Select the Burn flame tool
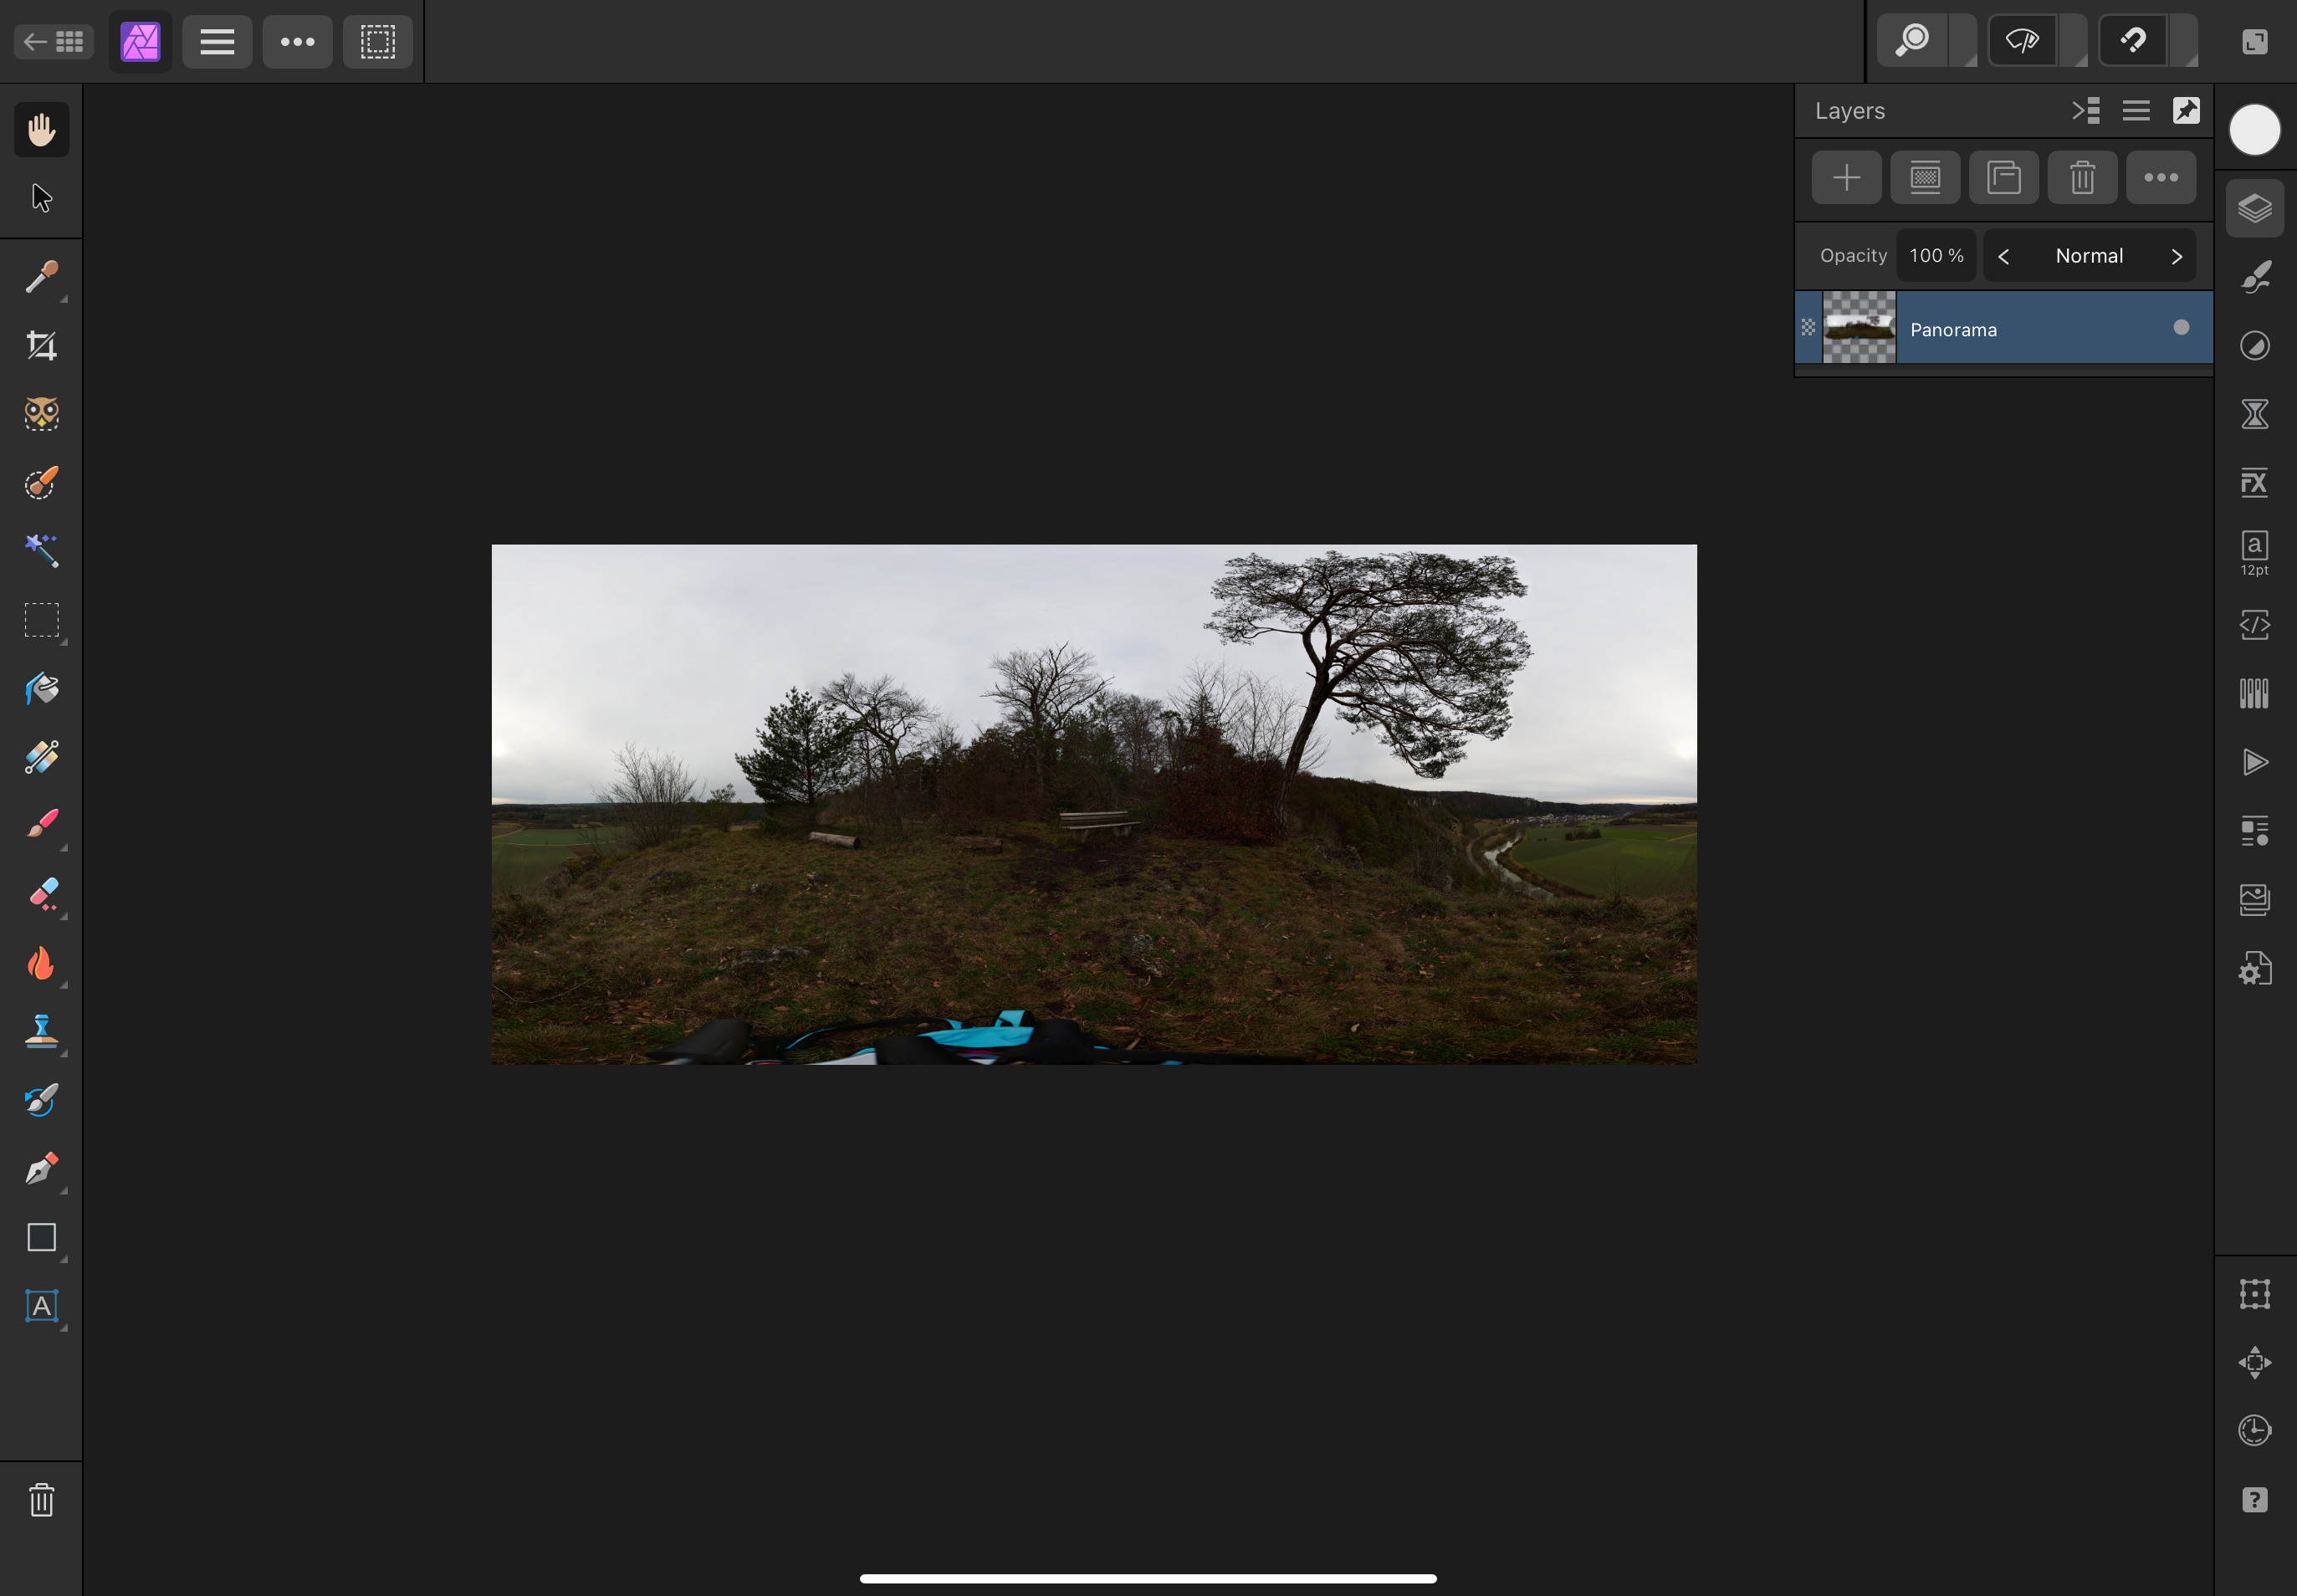 click(41, 962)
